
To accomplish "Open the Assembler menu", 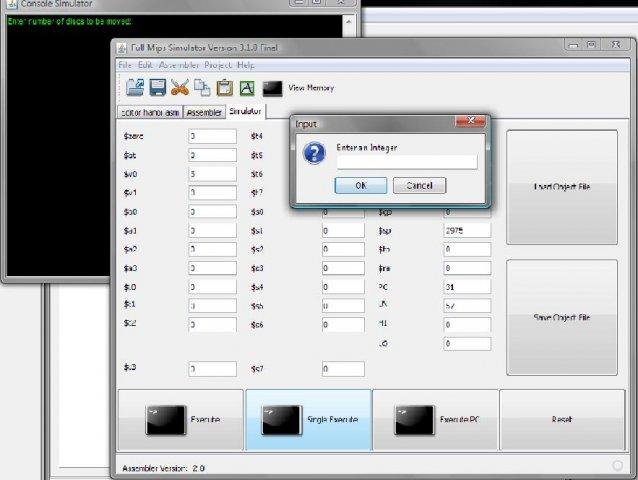I will (x=179, y=65).
